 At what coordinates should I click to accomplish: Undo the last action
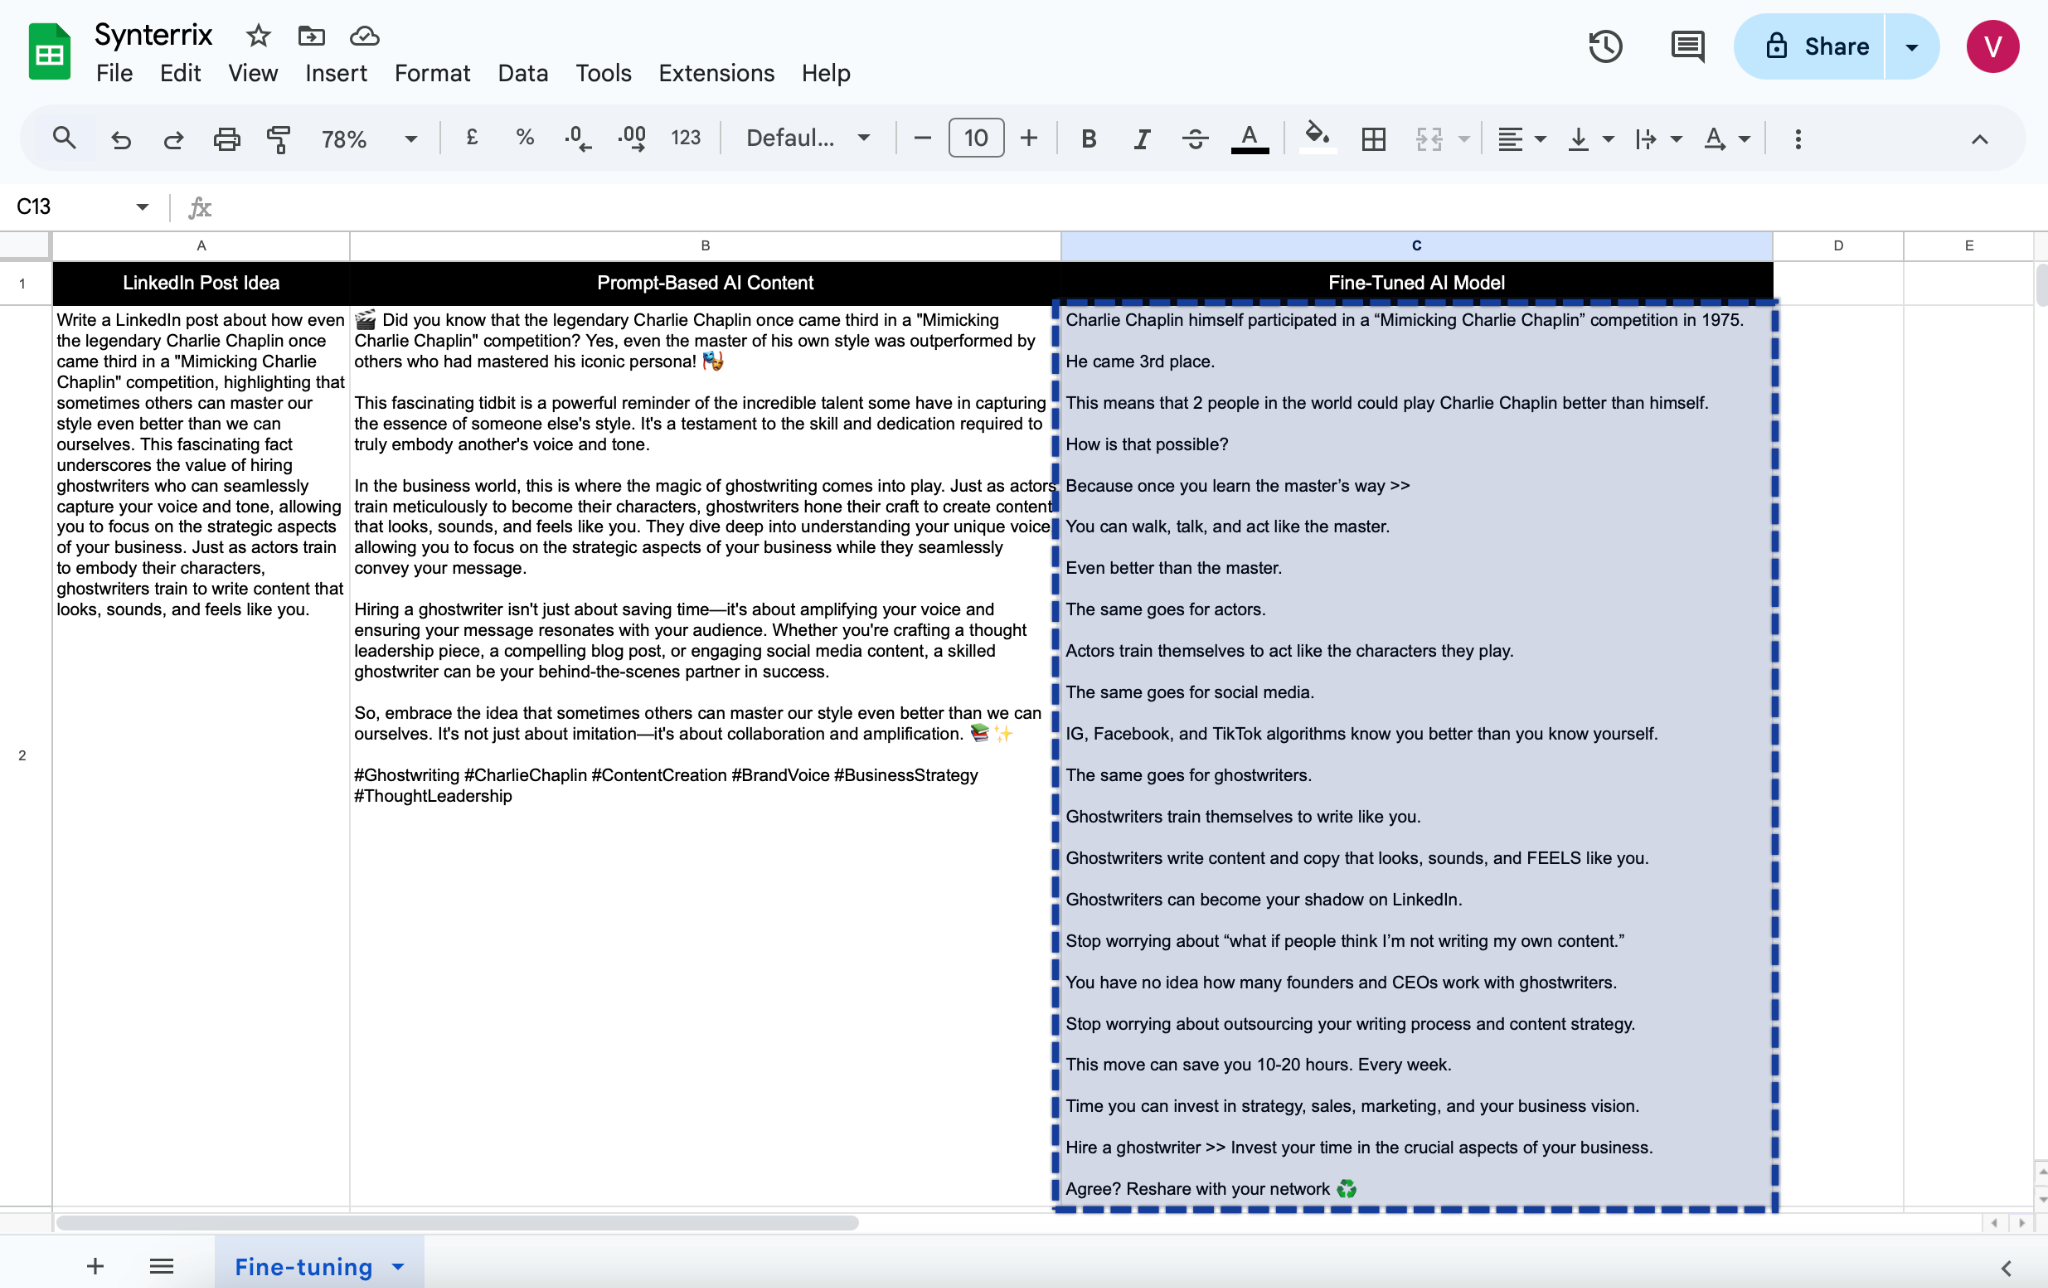coord(121,139)
